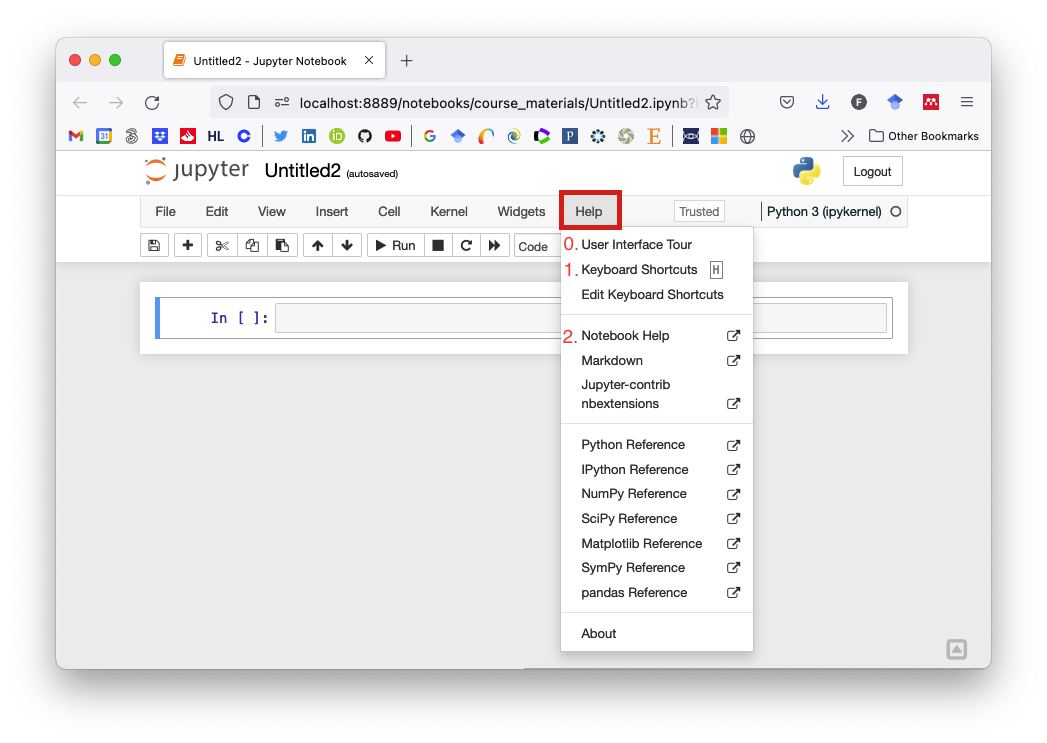Viewport: 1047px width, 743px height.
Task: Open a new browser tab
Action: point(406,61)
